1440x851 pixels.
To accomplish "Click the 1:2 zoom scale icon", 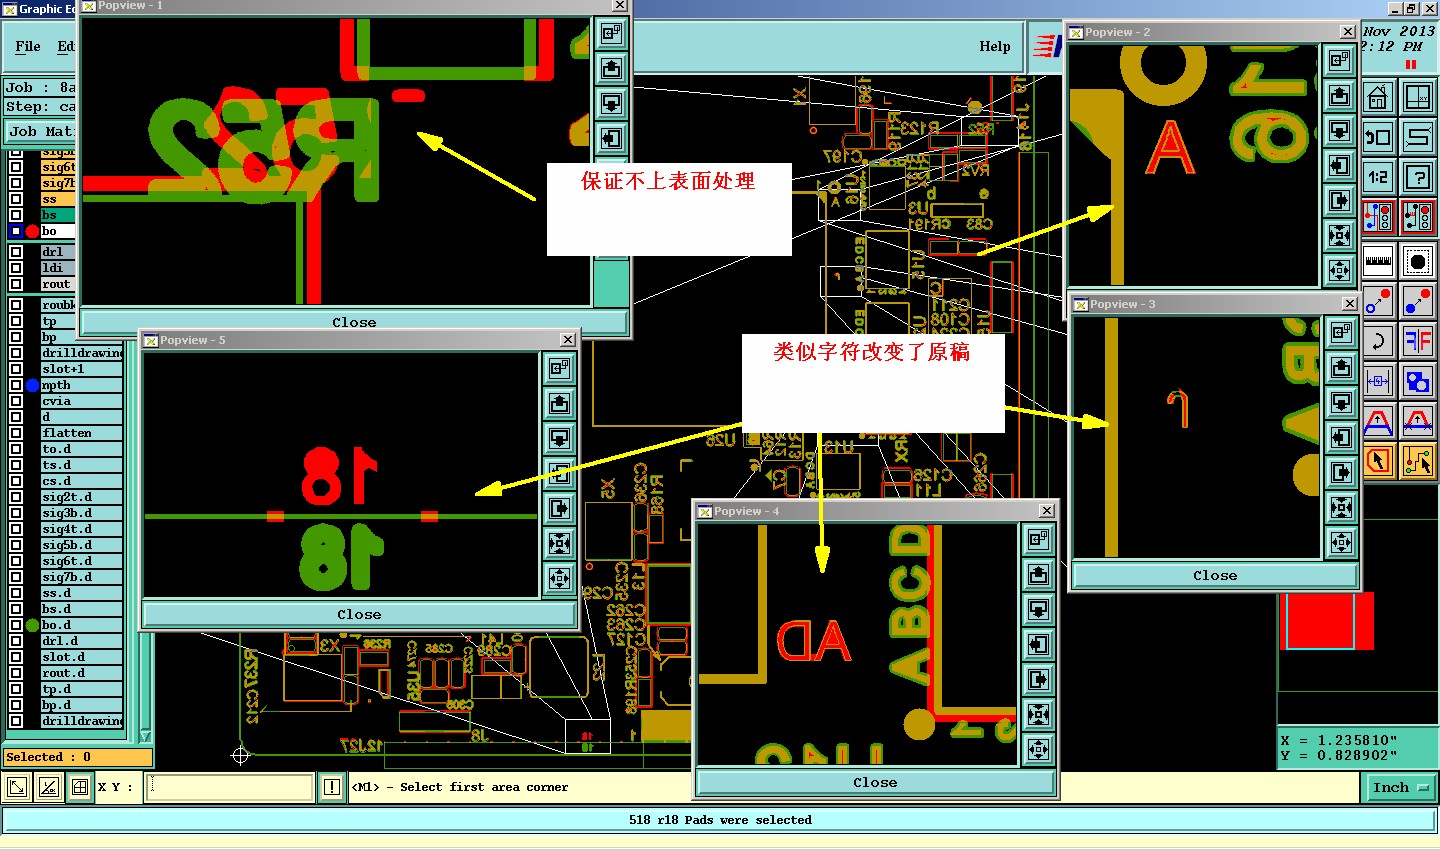I will 1378,177.
